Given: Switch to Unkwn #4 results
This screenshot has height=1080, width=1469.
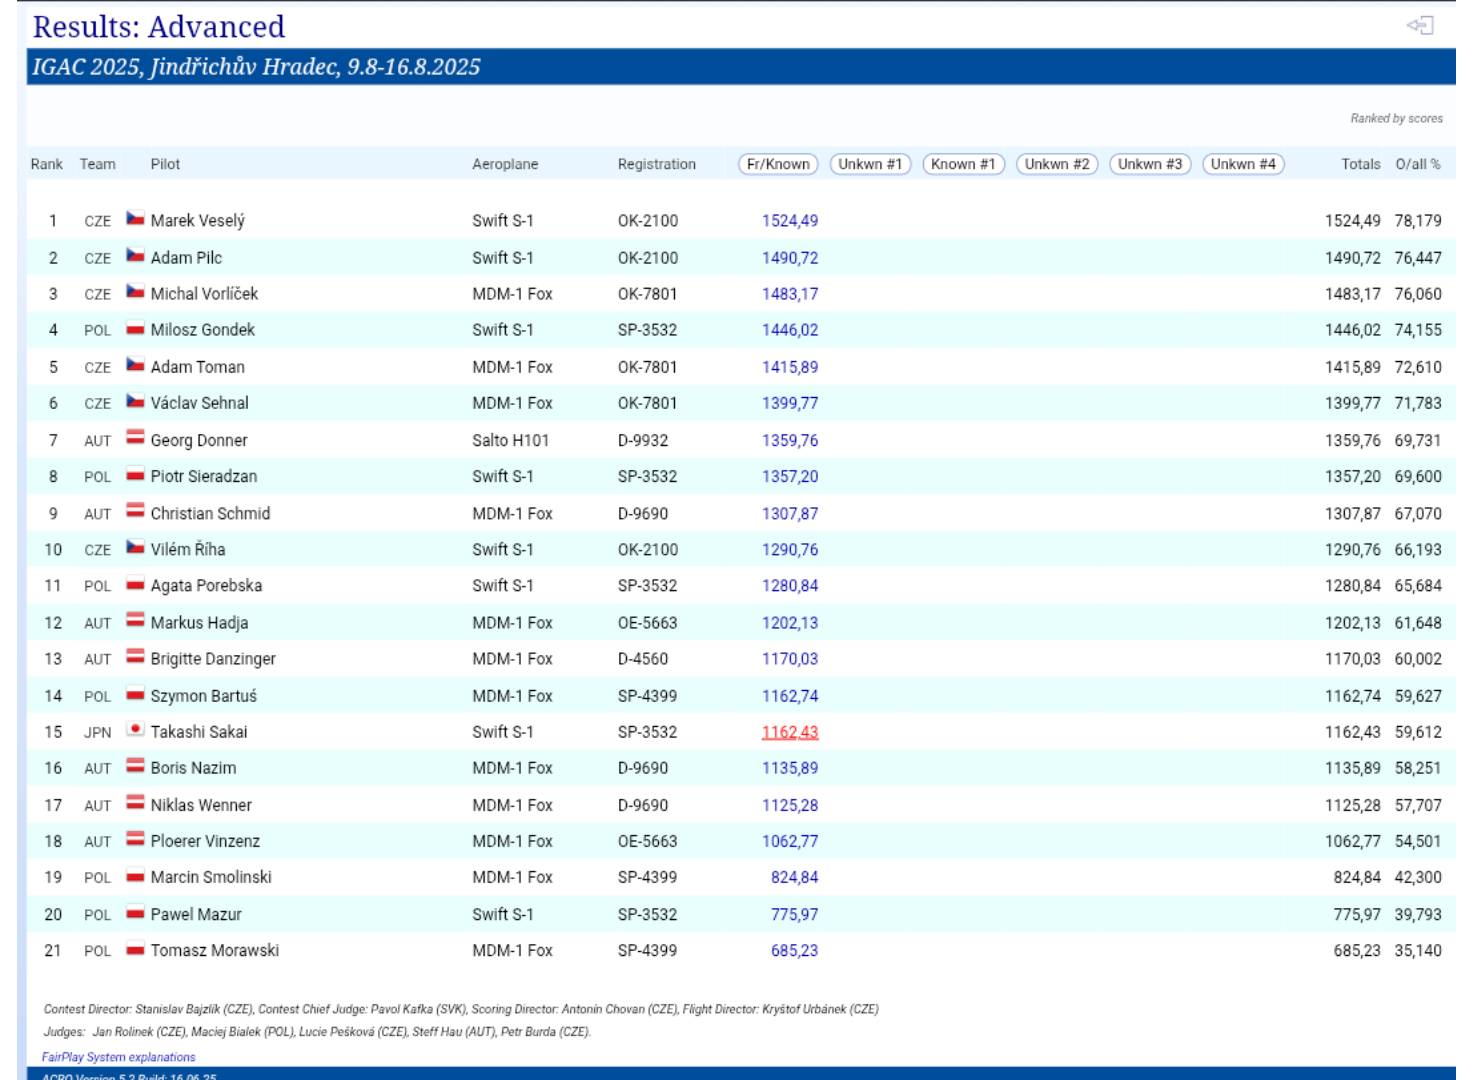Looking at the screenshot, I should 1243,164.
